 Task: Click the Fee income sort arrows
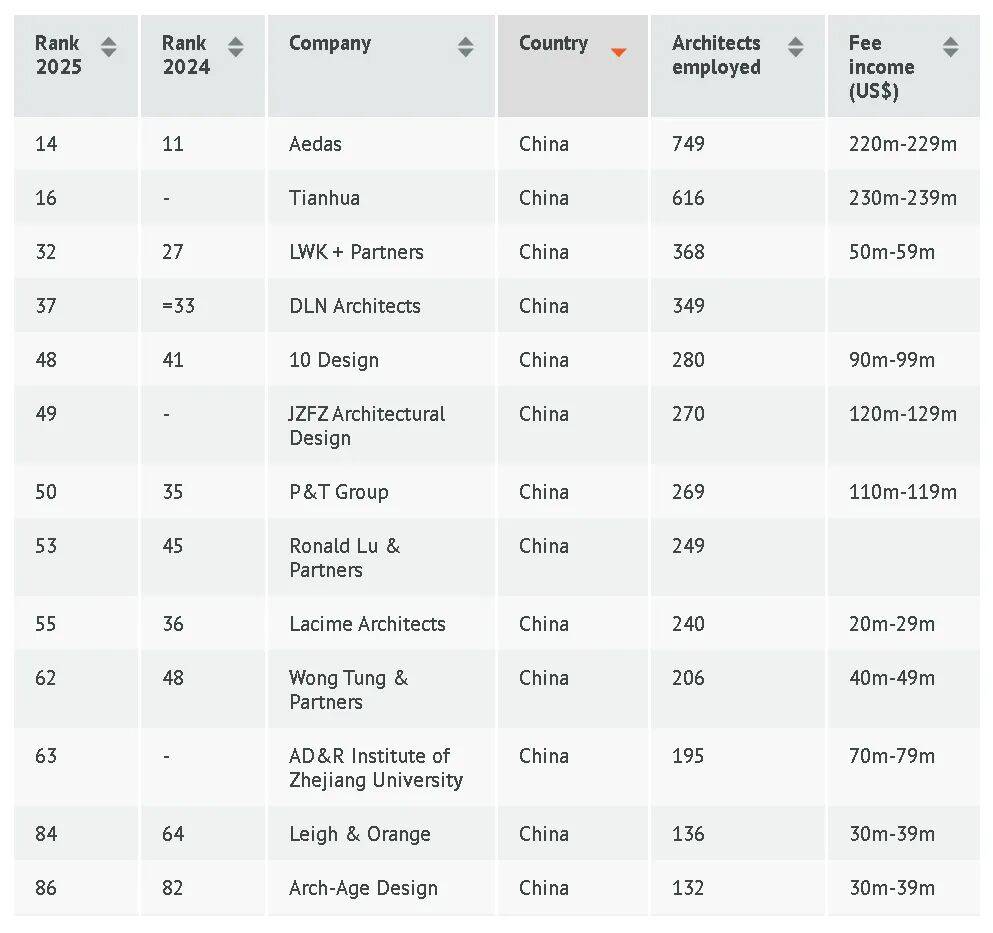point(950,47)
